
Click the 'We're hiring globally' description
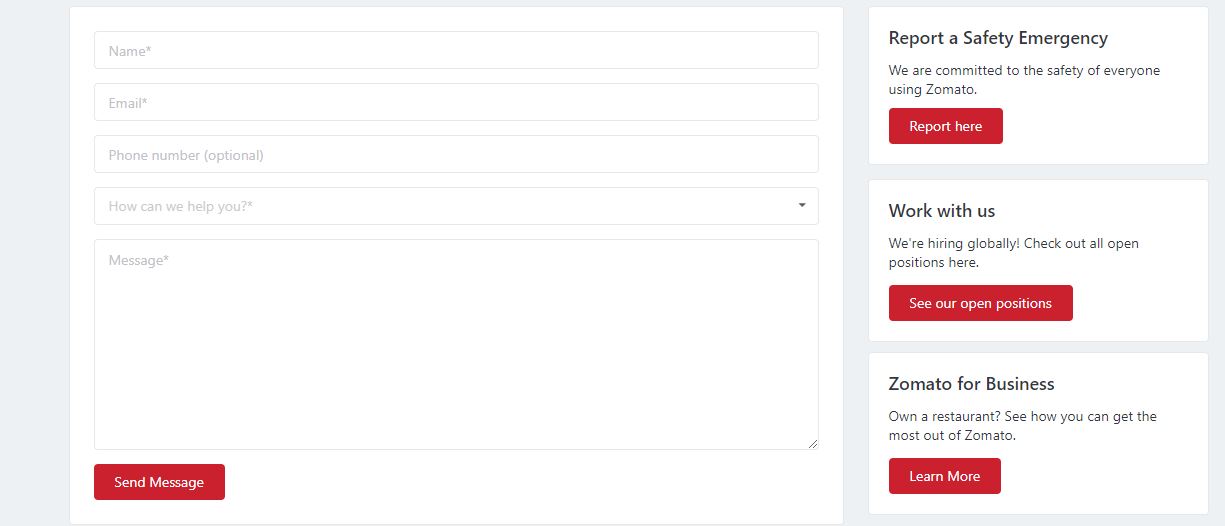[1014, 253]
